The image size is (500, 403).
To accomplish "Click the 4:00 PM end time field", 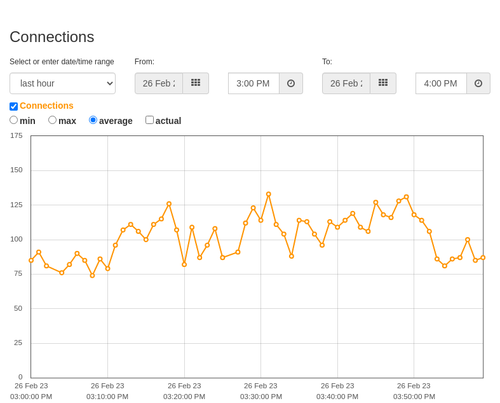I will 441,83.
